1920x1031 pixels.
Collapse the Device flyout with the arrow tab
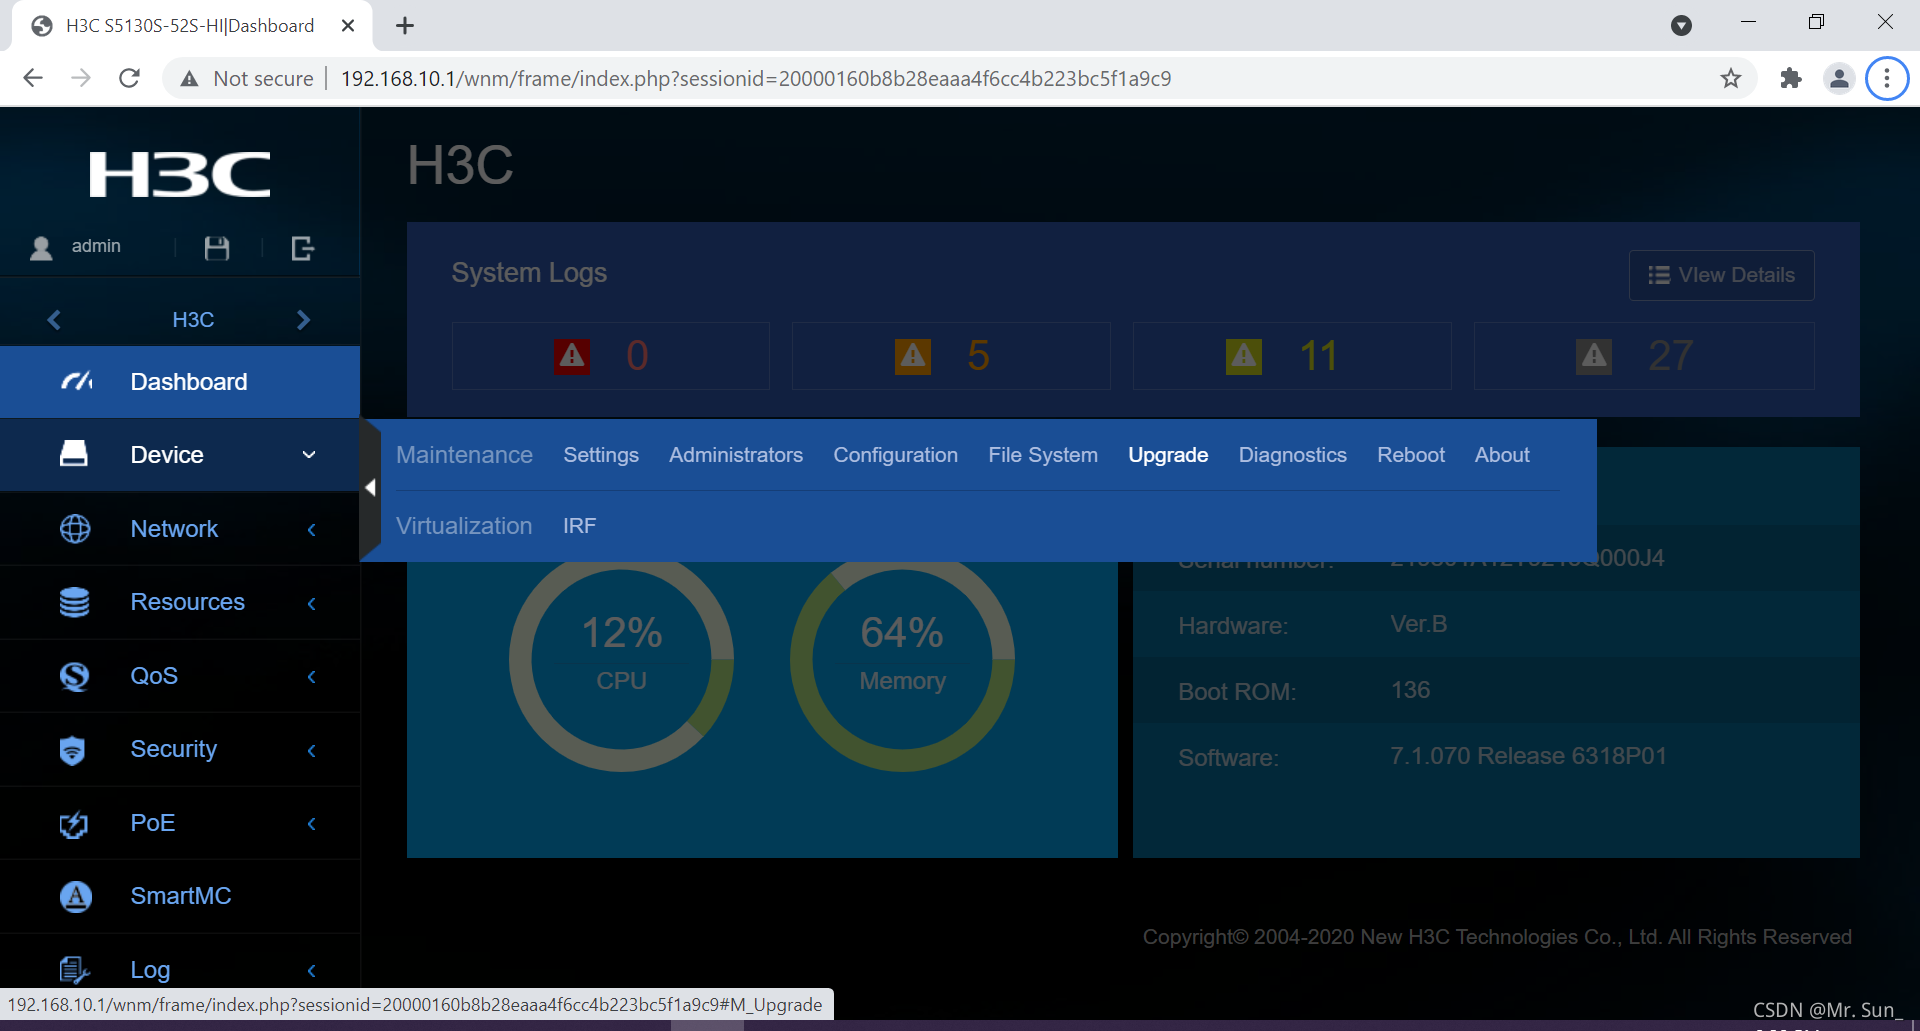tap(370, 488)
